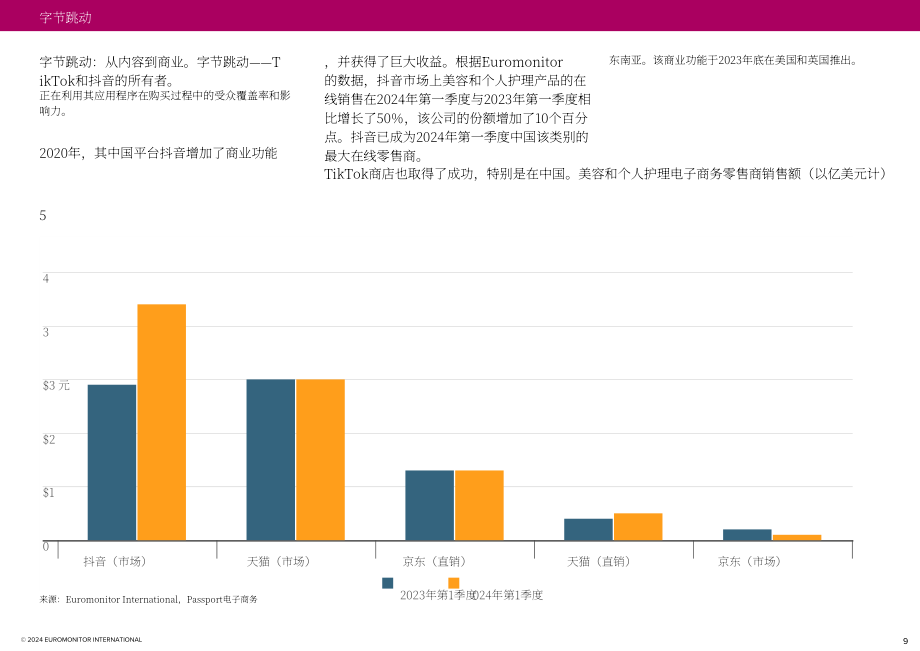The width and height of the screenshot is (920, 651).
Task: Click the orange 抖音 2024 bar
Action: [x=161, y=422]
